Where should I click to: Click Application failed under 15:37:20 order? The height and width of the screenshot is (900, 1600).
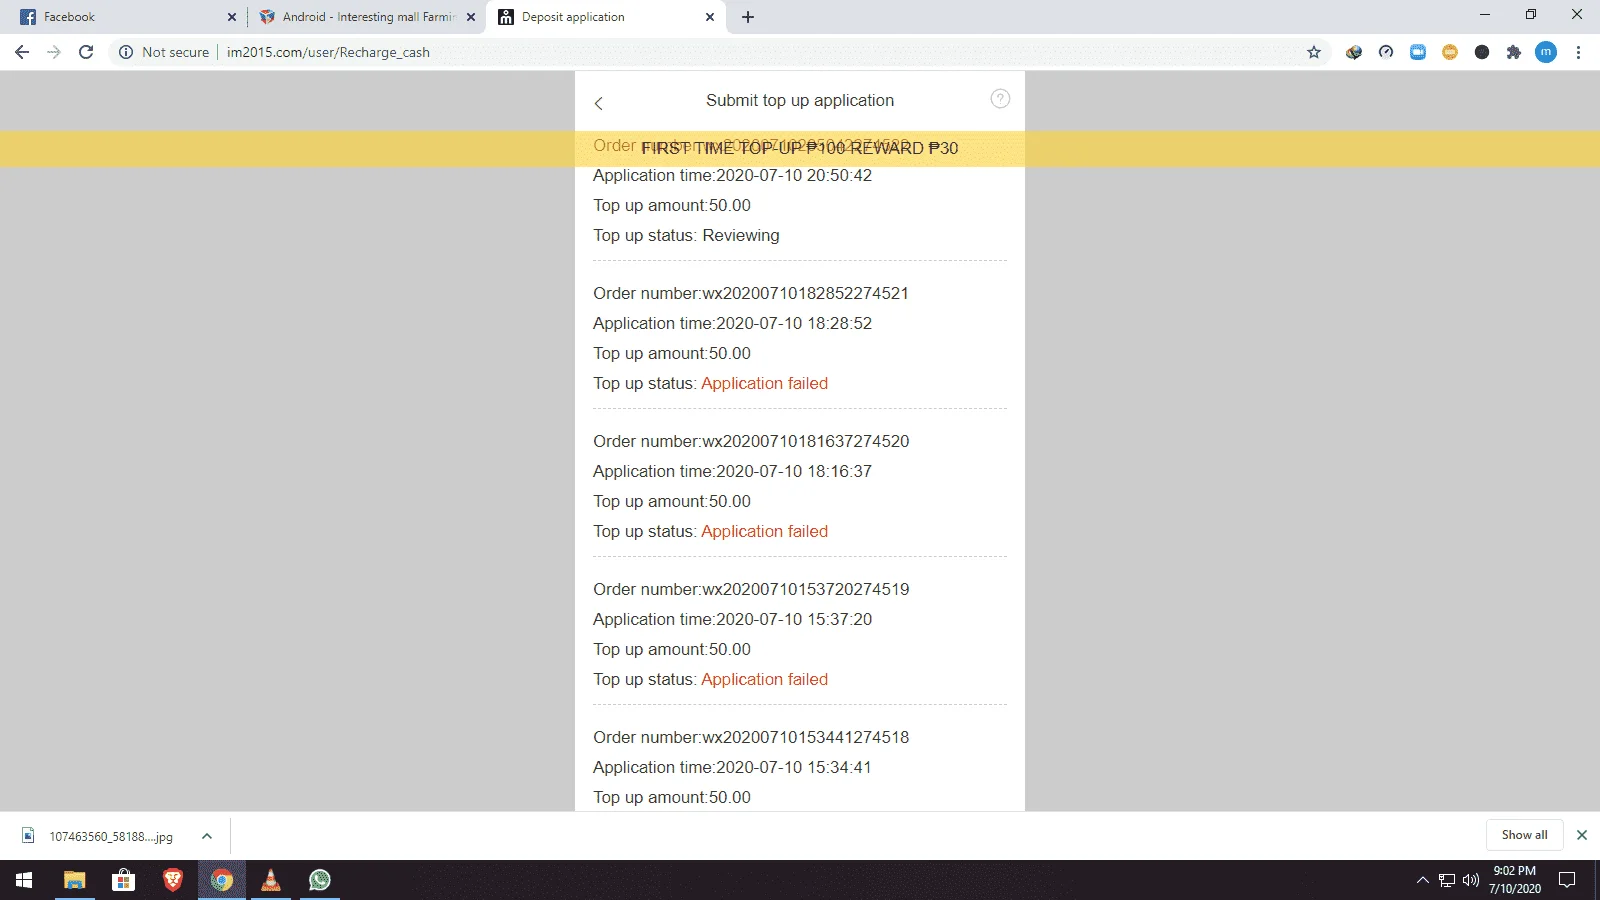point(764,679)
